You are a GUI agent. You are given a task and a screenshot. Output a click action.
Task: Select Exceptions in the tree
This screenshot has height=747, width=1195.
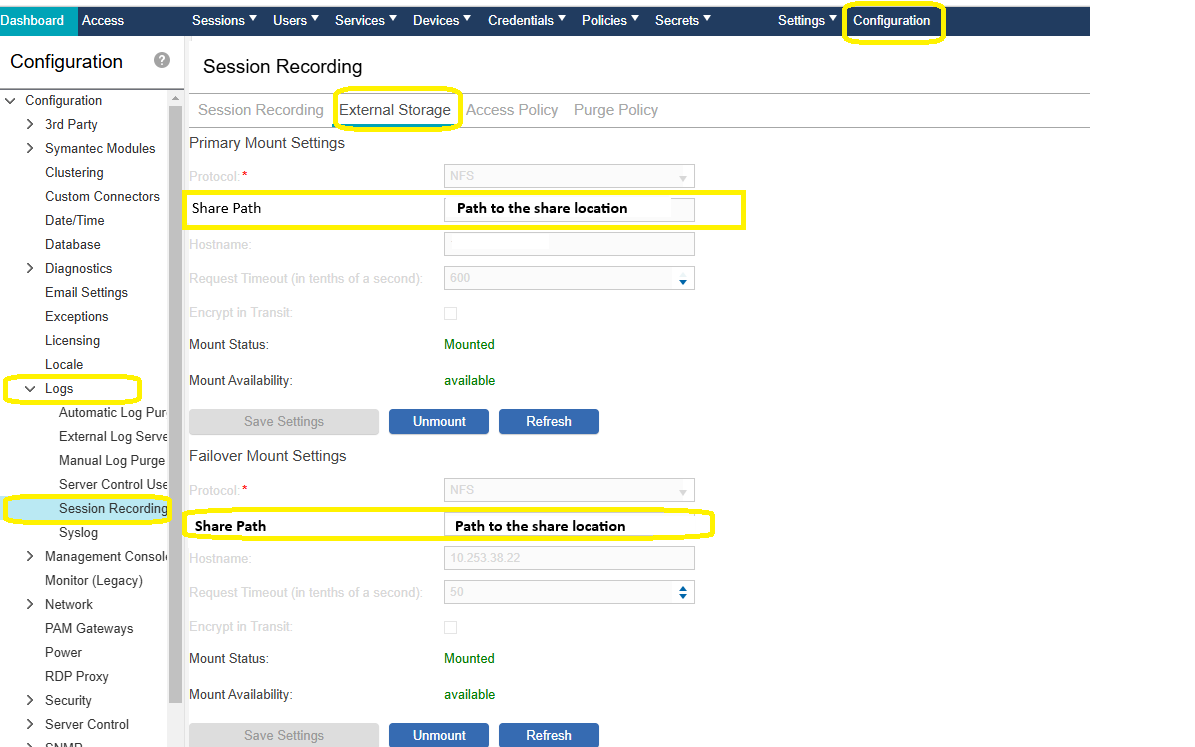click(x=76, y=316)
